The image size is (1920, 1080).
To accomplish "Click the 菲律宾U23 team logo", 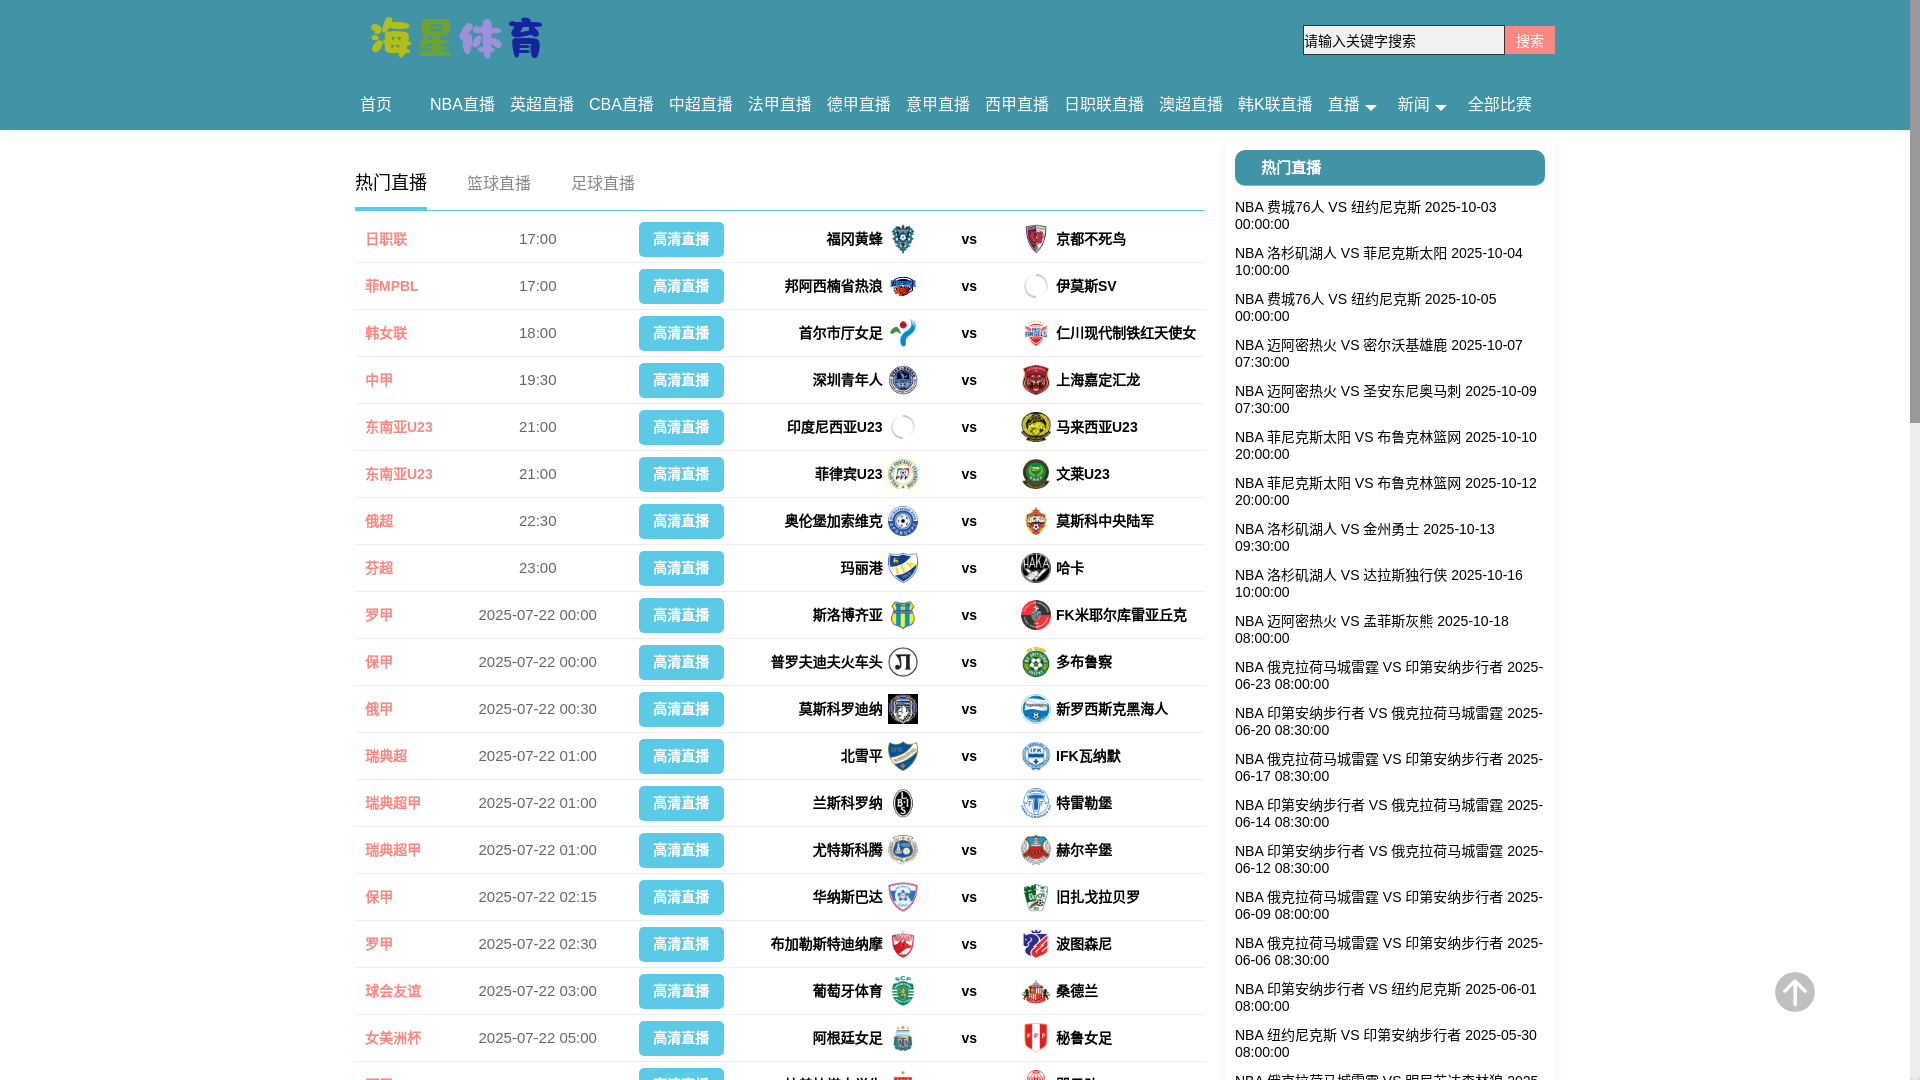I will pyautogui.click(x=903, y=474).
